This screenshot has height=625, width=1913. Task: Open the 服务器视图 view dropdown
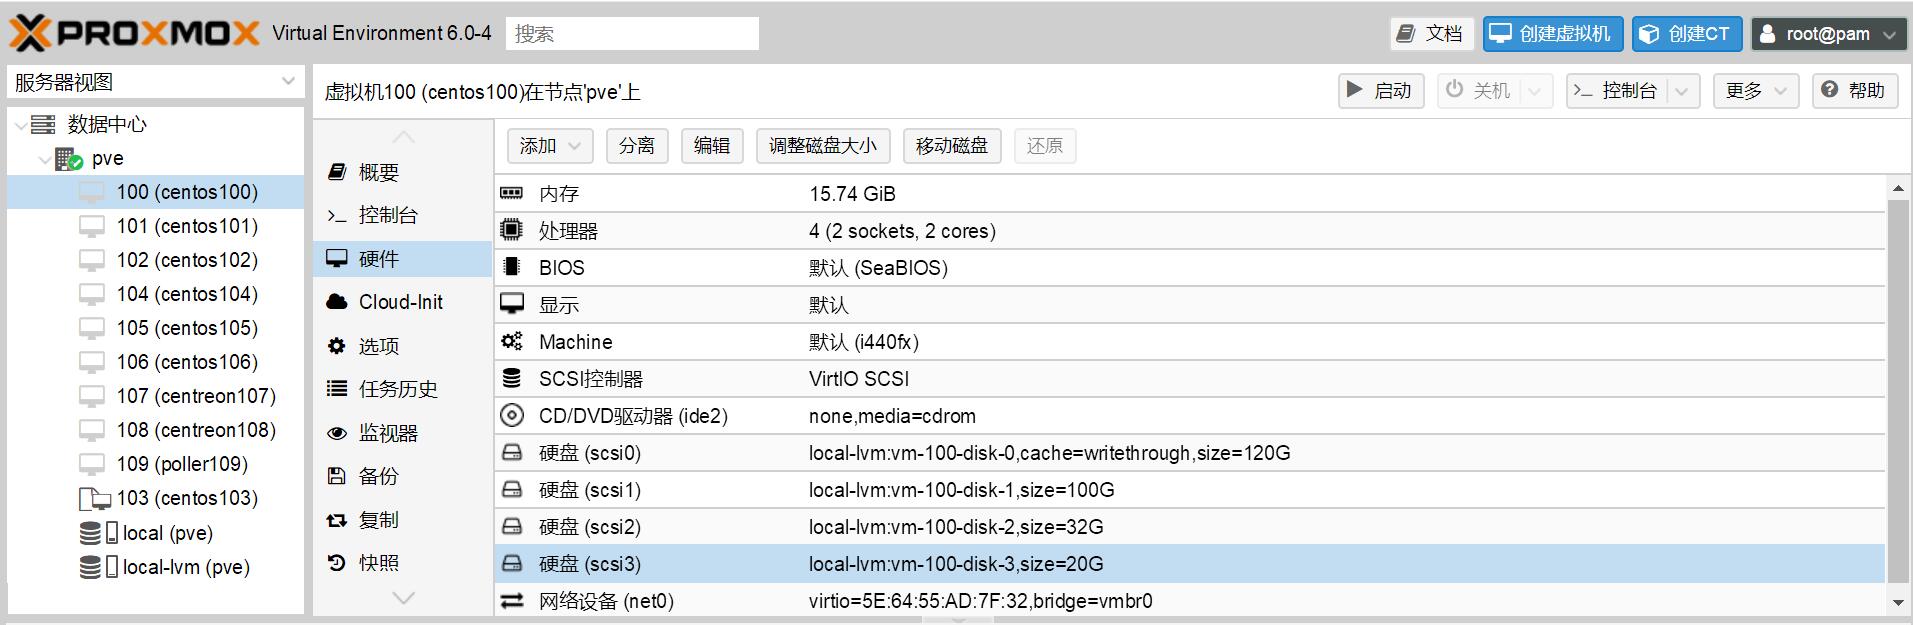(x=288, y=81)
